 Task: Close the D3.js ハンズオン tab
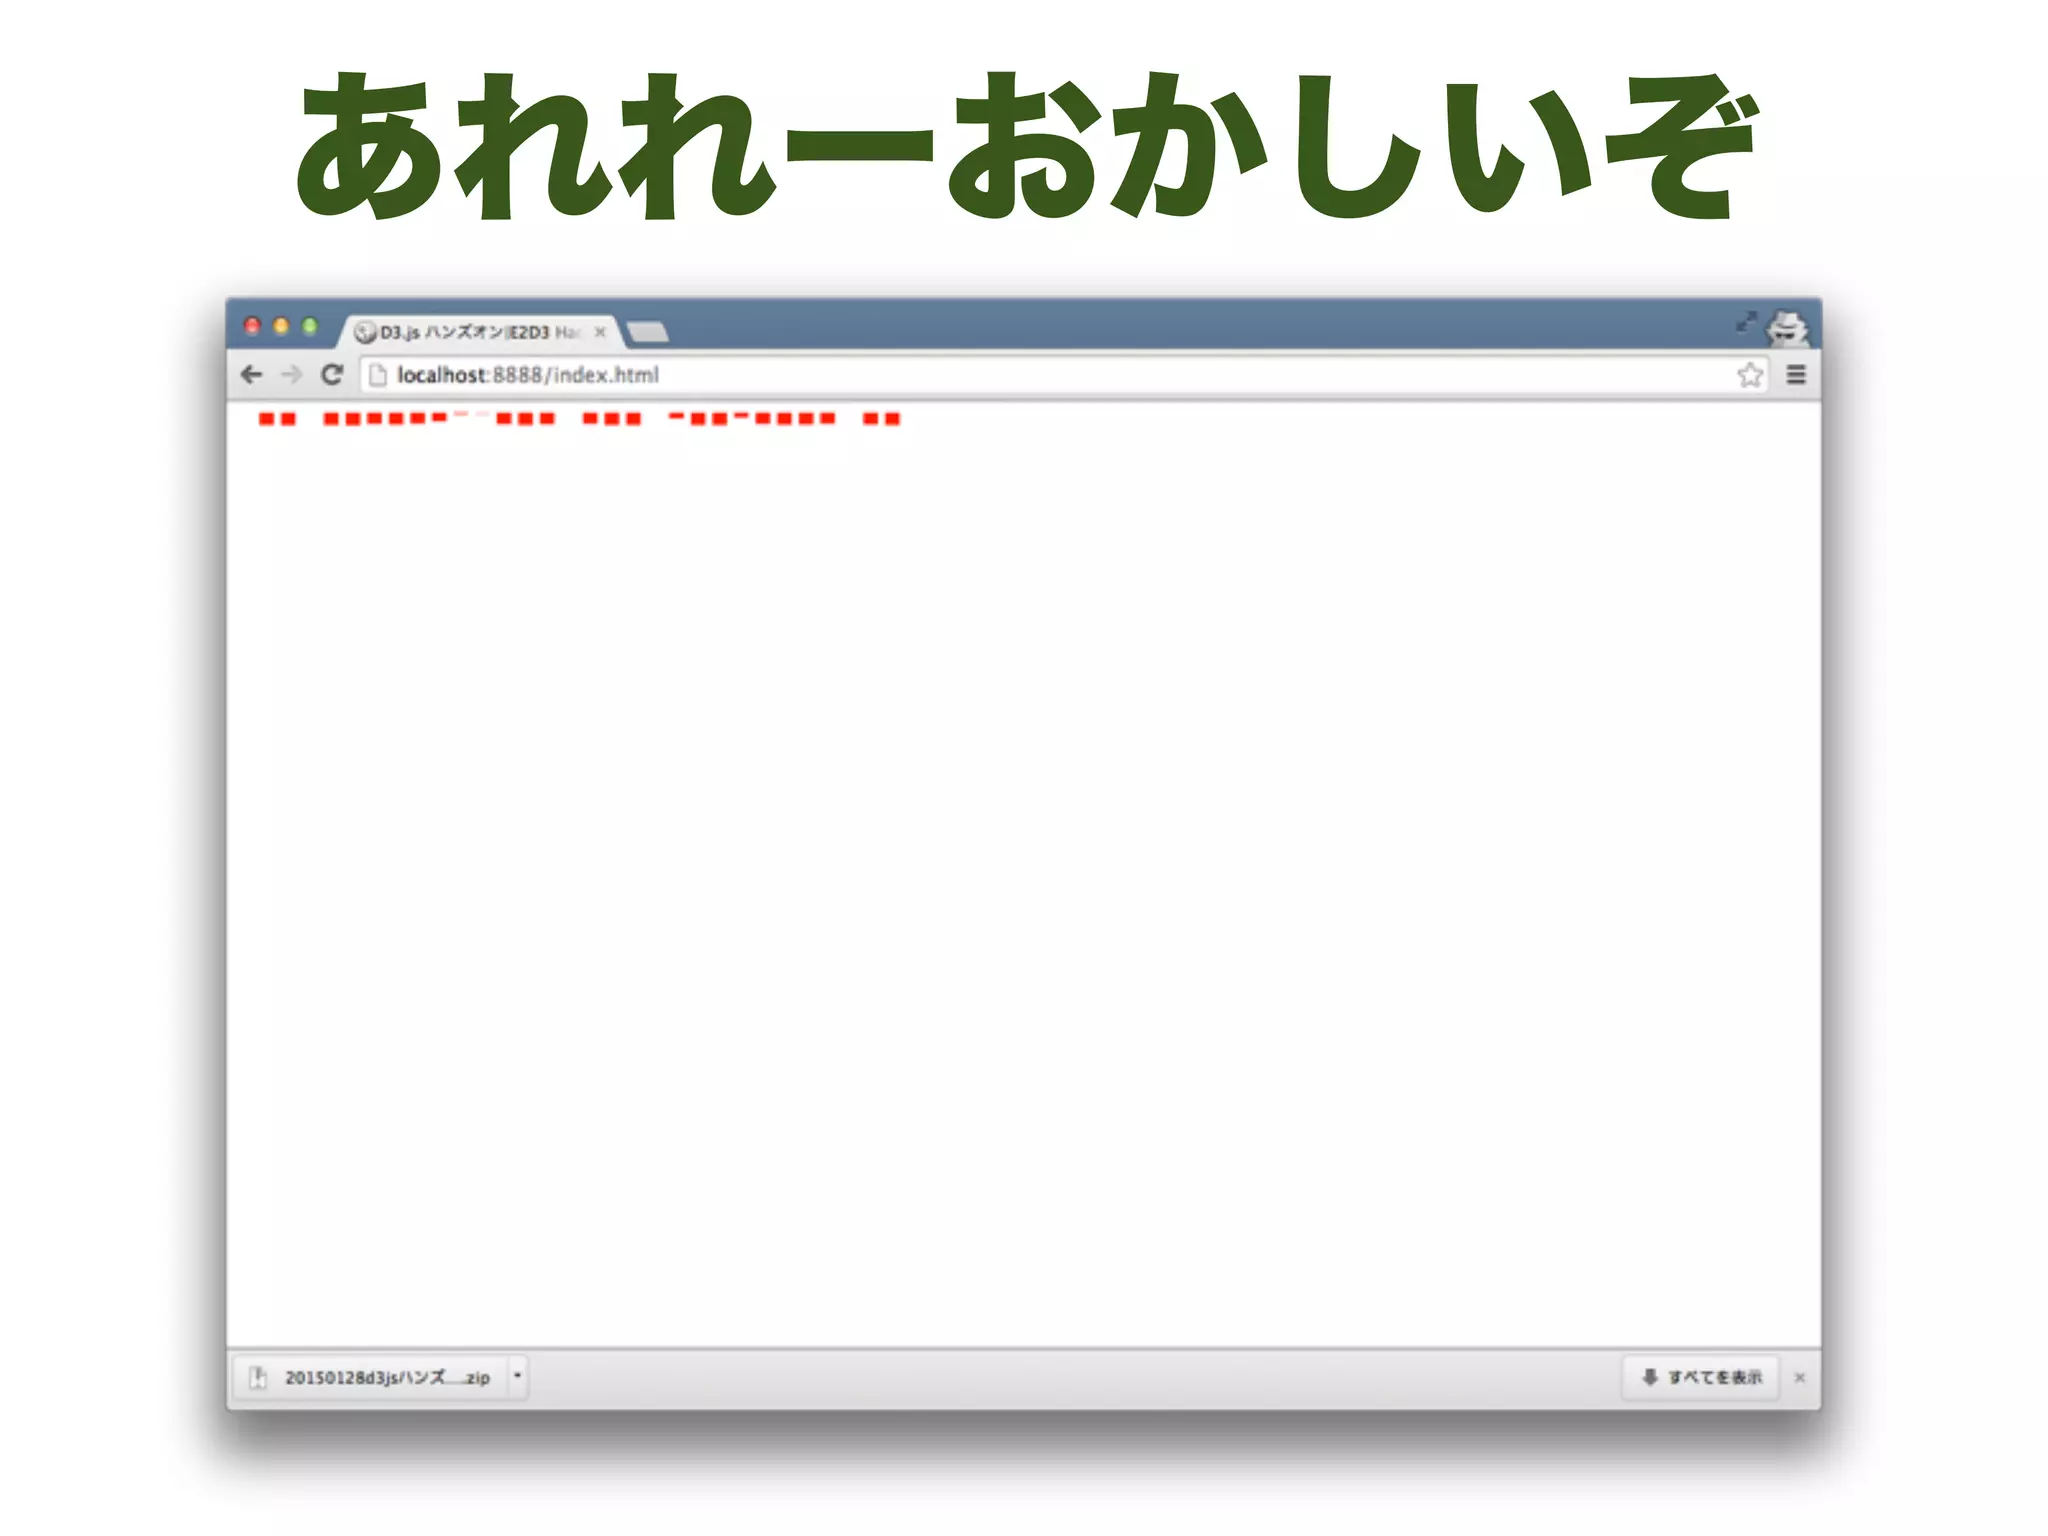tap(600, 332)
